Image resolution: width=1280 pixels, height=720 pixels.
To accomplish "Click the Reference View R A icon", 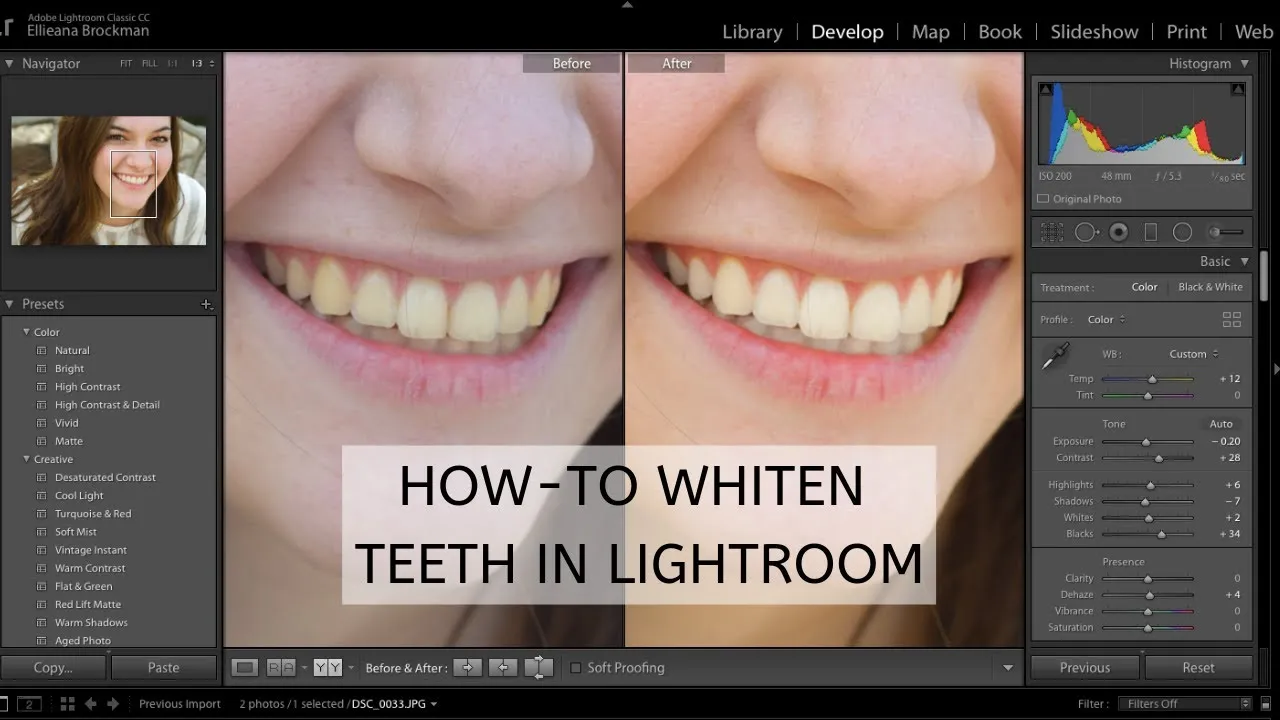I will point(281,667).
